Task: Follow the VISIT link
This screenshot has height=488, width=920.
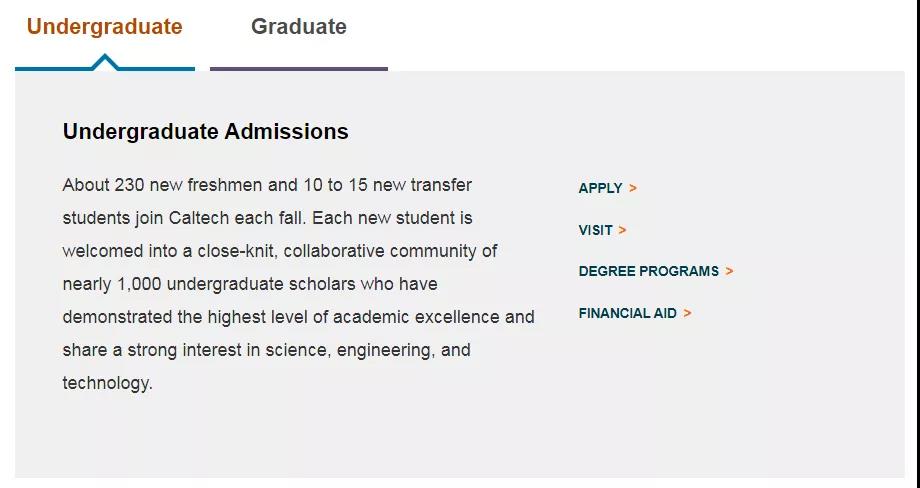Action: pyautogui.click(x=595, y=230)
